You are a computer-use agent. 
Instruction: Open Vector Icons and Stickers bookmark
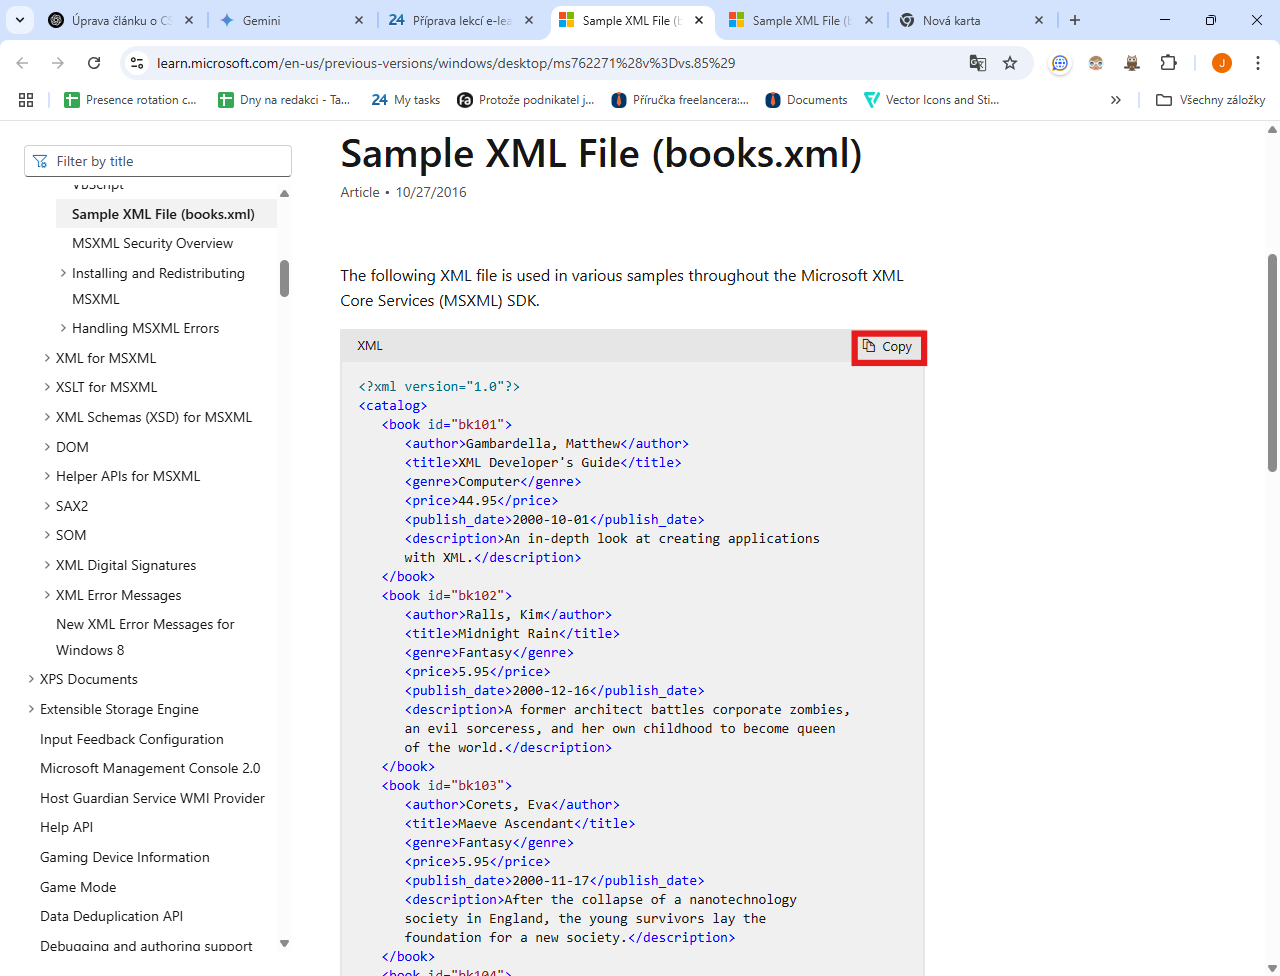[932, 100]
